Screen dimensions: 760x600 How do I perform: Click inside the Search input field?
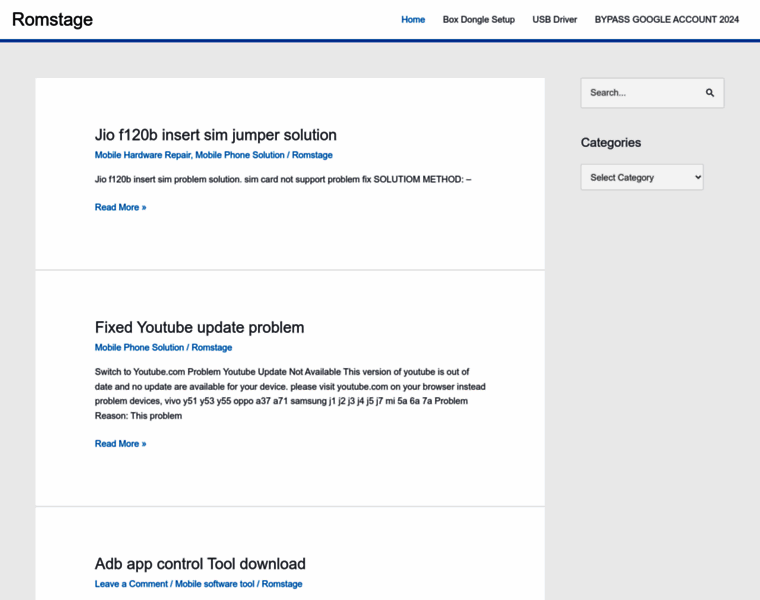(640, 93)
